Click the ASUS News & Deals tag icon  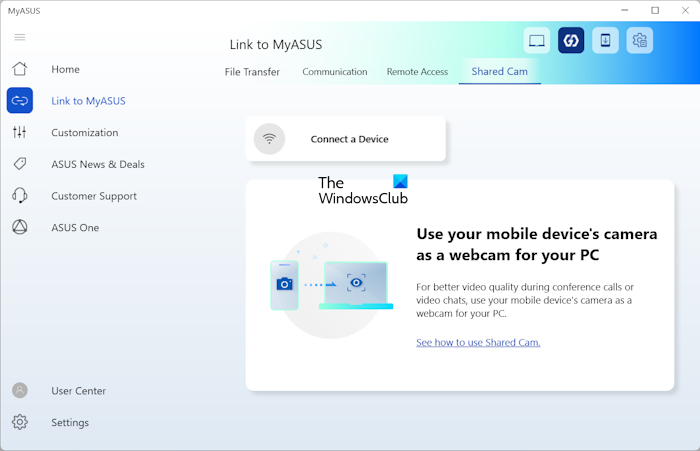[x=20, y=164]
